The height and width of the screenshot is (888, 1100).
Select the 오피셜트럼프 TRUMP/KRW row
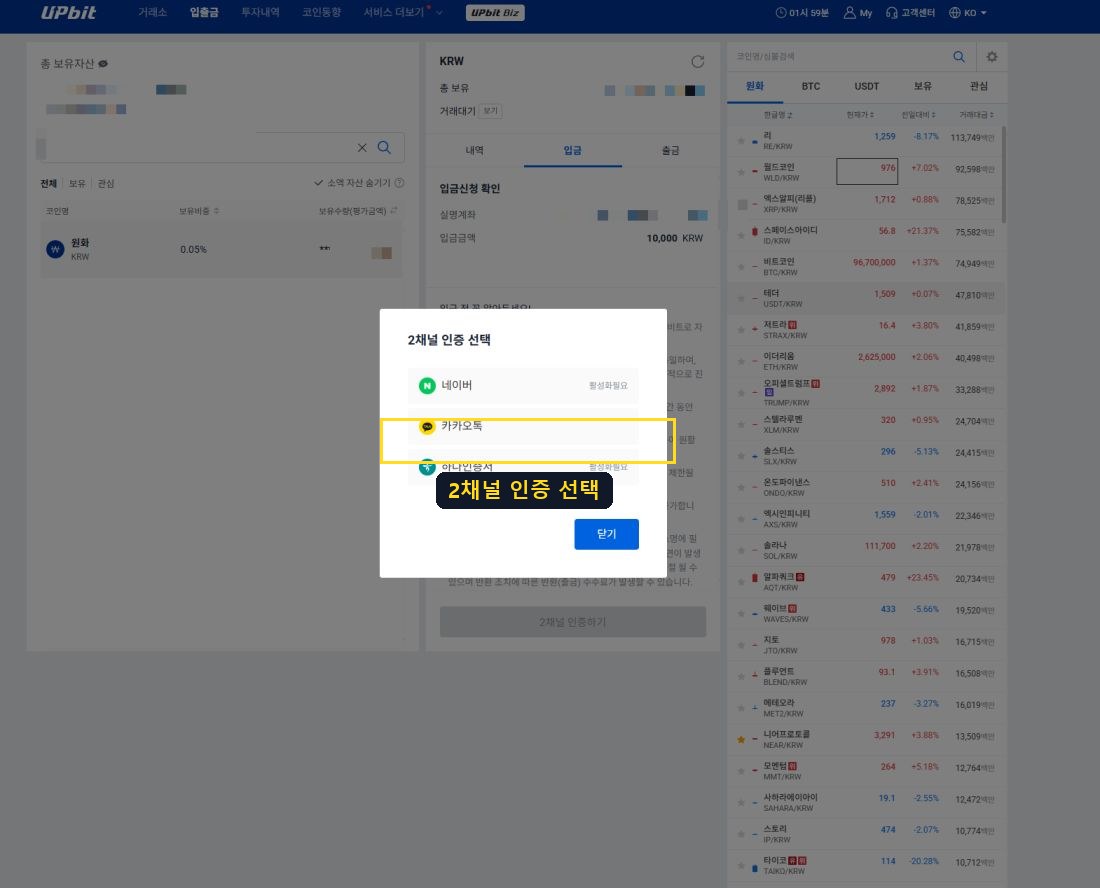(x=866, y=393)
